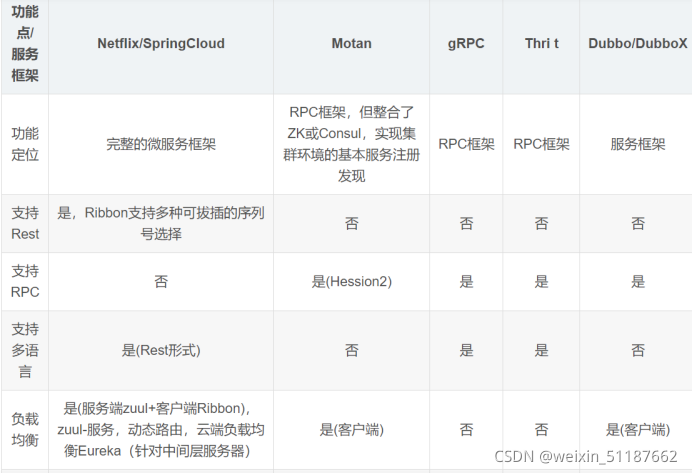692x474 pixels.
Task: Select the 服务框架 cell under Dubbo
Action: [x=638, y=144]
